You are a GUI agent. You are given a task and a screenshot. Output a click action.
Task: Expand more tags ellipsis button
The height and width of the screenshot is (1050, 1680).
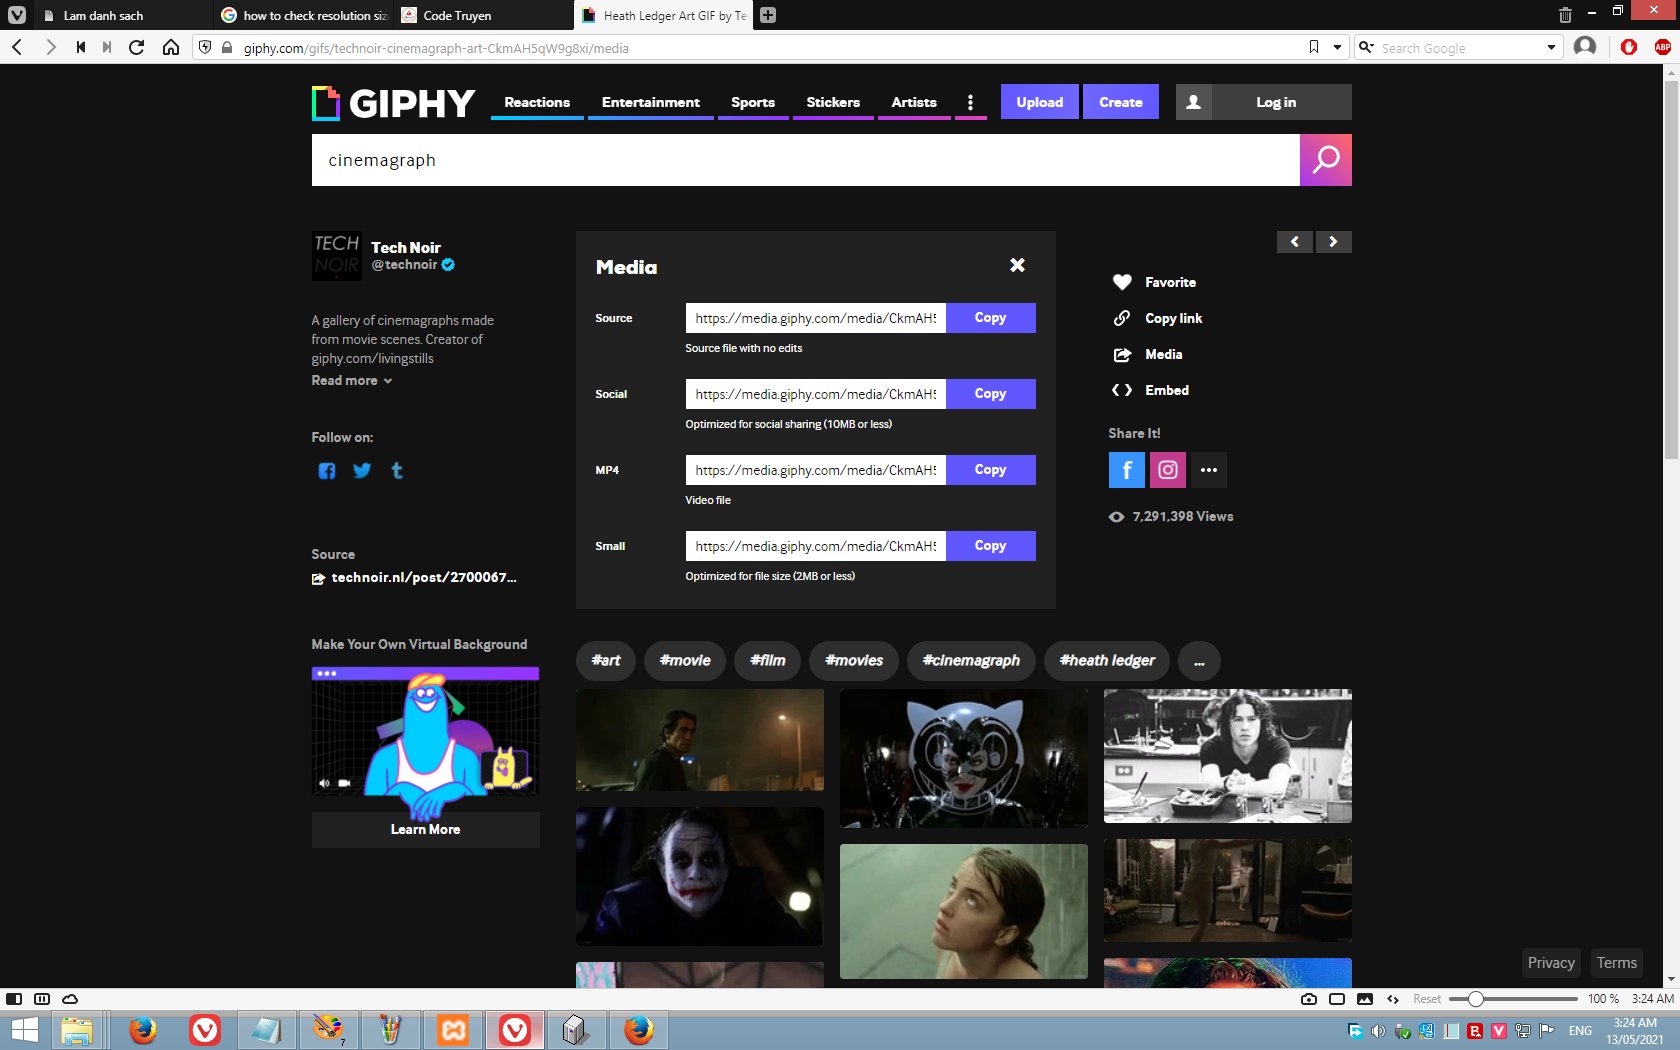point(1199,661)
